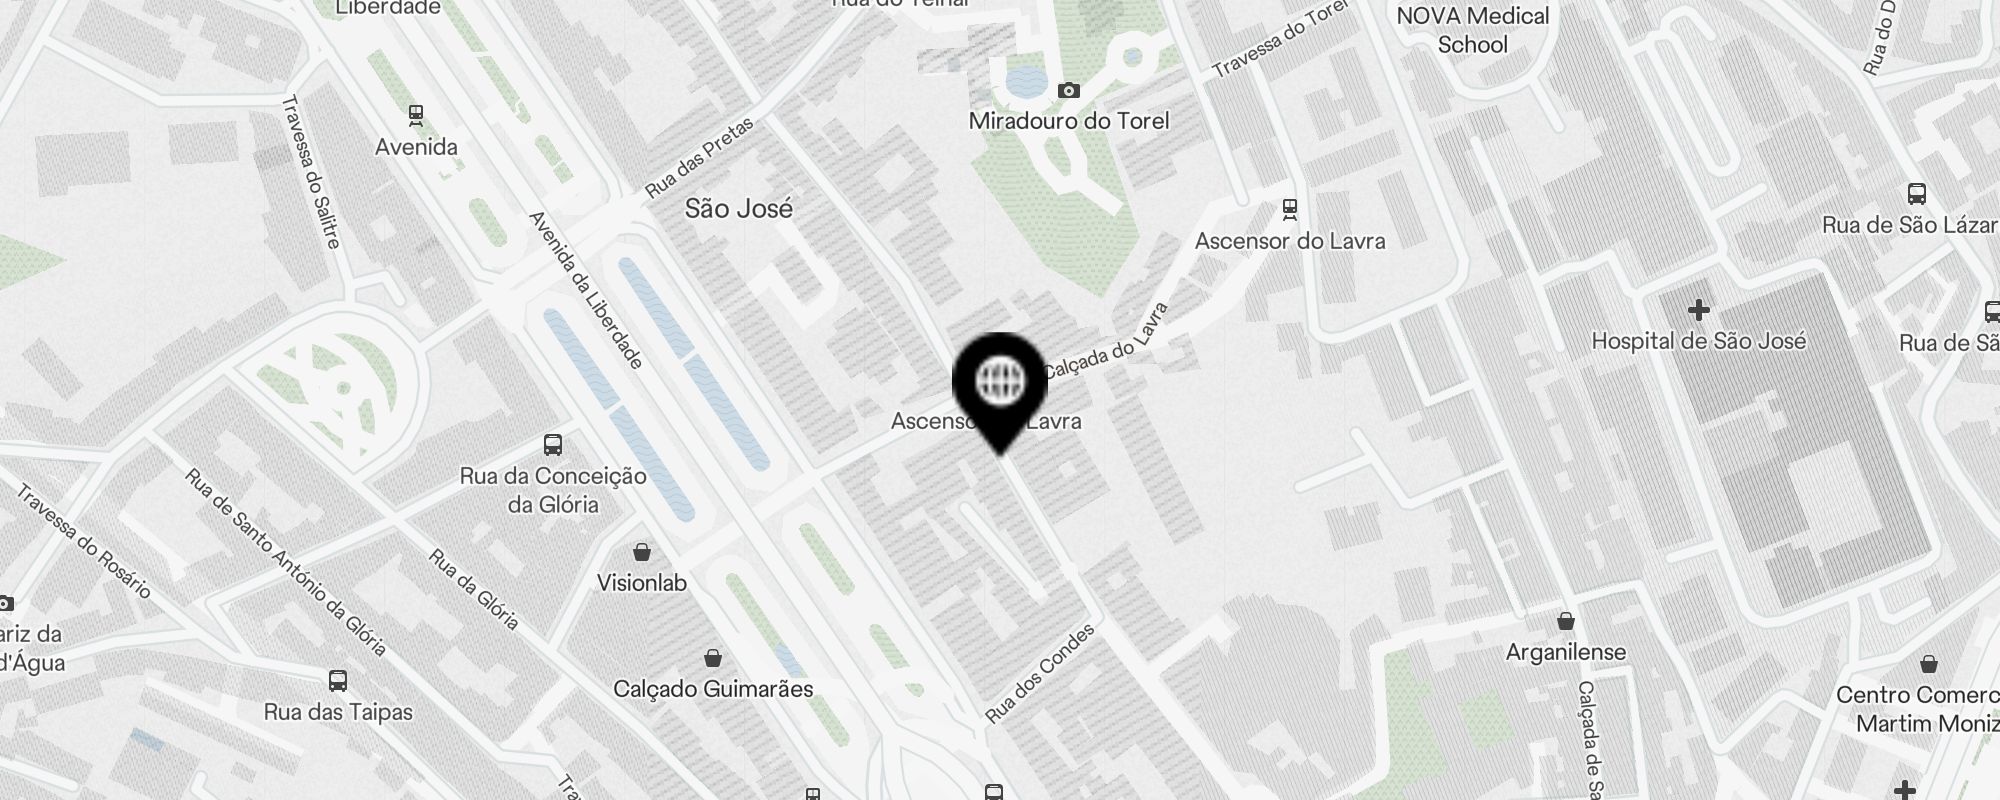Click the Calçada do Lavra street label
The width and height of the screenshot is (2000, 800).
click(x=1106, y=341)
